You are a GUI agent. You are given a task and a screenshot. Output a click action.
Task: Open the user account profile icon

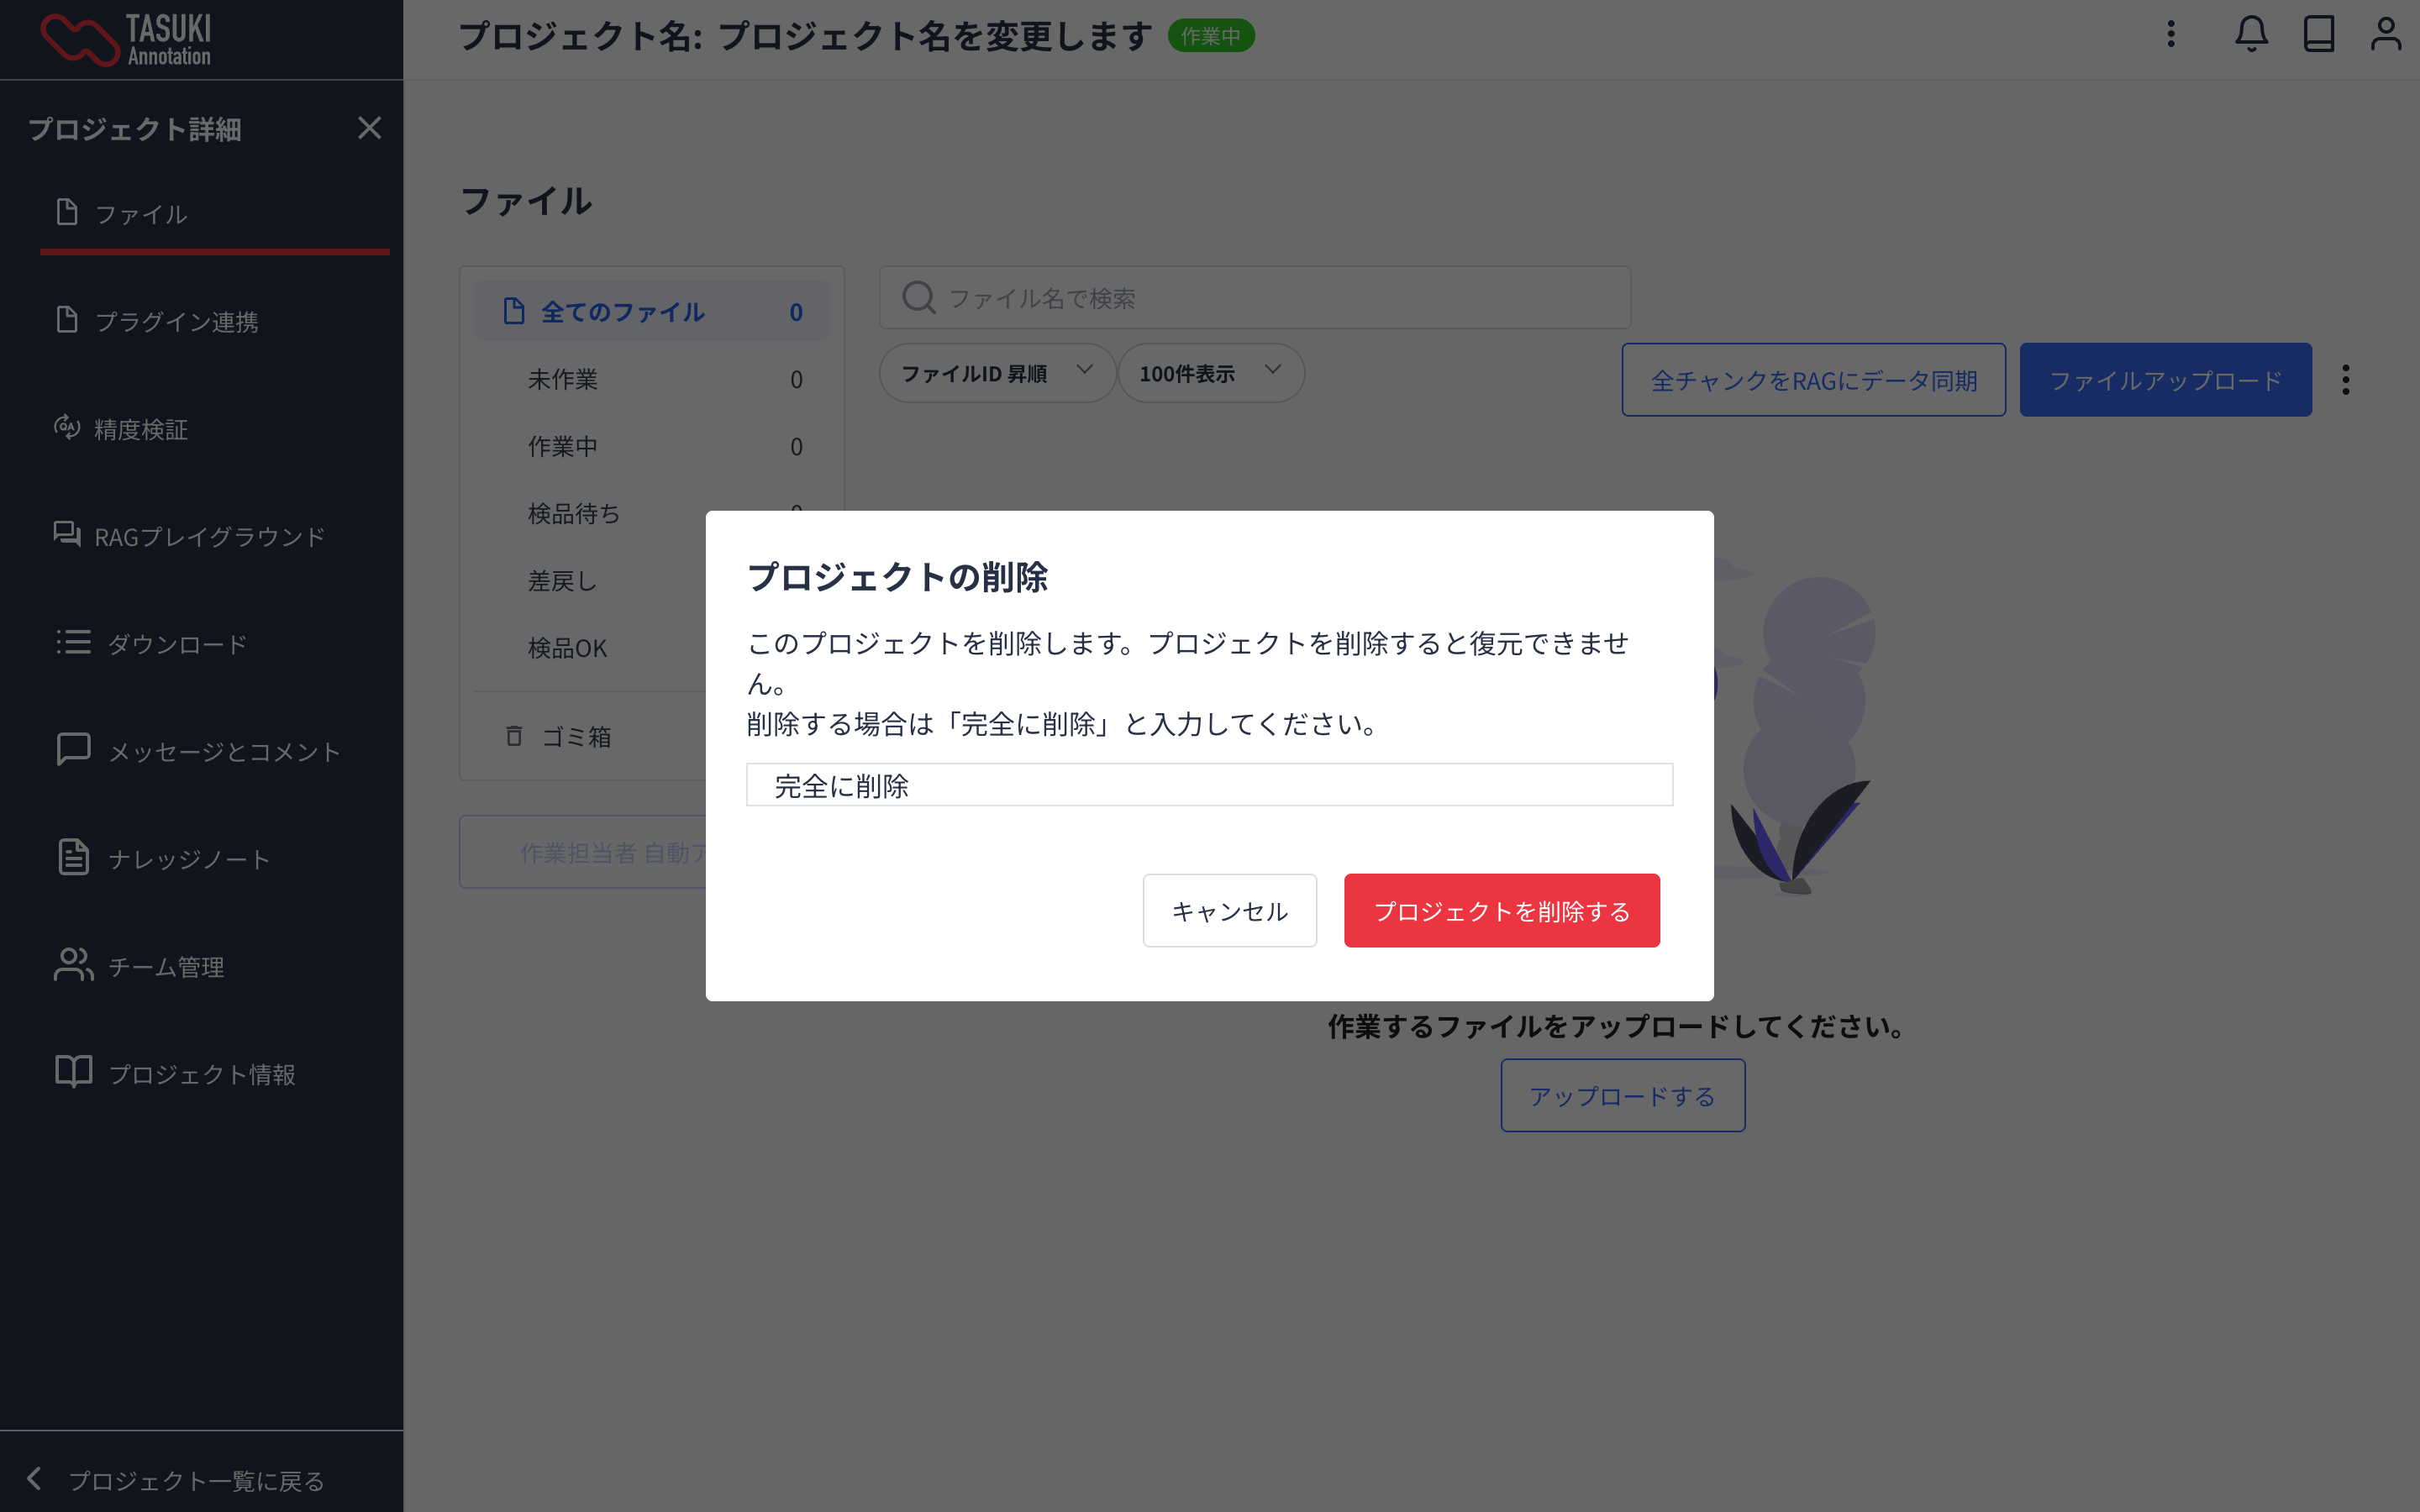pos(2385,35)
